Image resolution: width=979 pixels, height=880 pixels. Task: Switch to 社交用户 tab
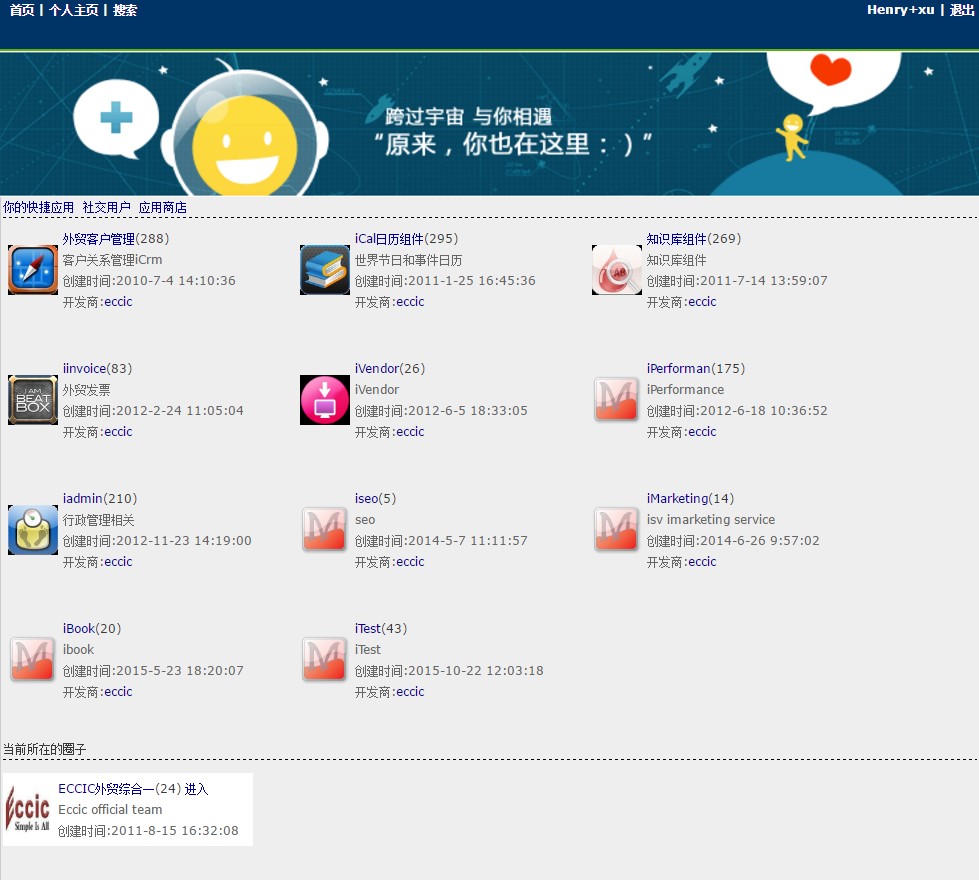(107, 207)
